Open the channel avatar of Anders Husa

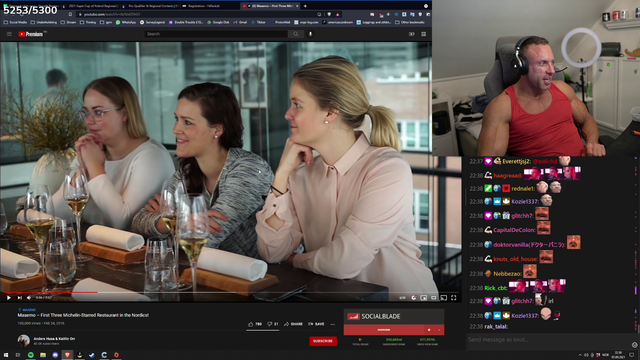[24, 340]
